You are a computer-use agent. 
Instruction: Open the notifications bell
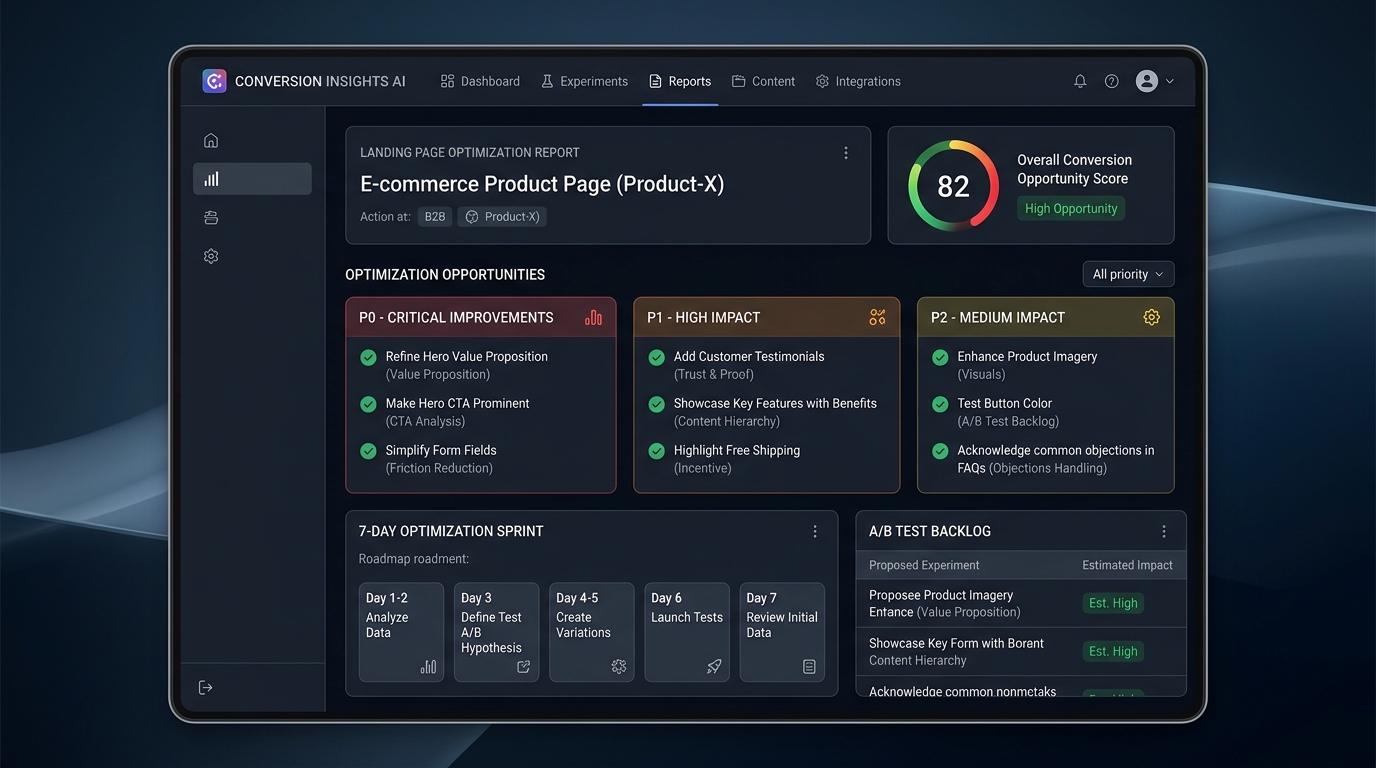pyautogui.click(x=1080, y=81)
